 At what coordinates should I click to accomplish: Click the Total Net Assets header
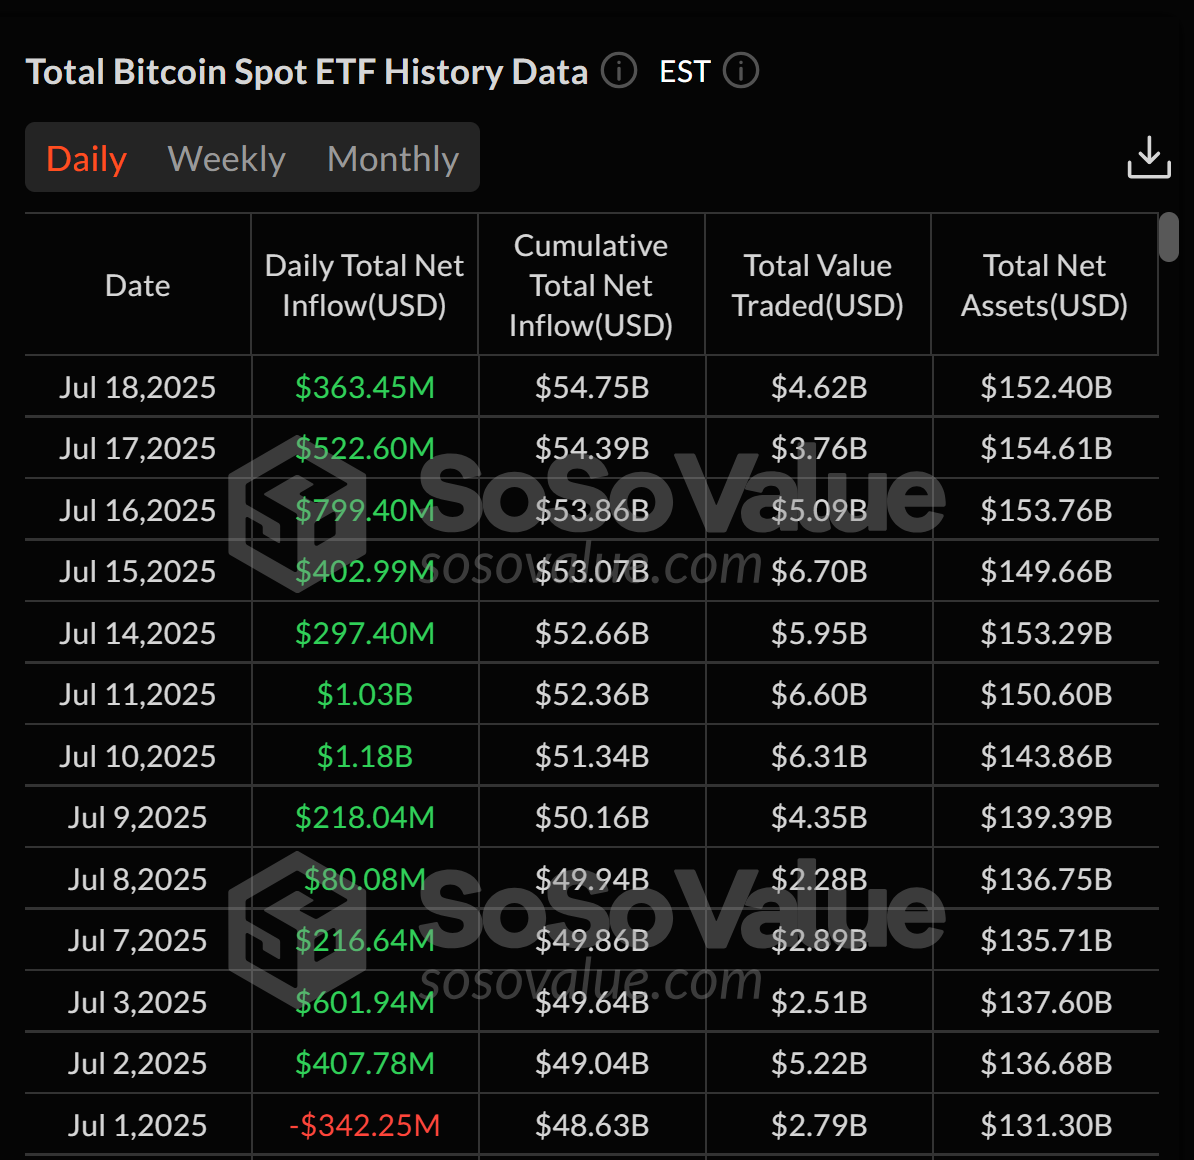(1044, 285)
